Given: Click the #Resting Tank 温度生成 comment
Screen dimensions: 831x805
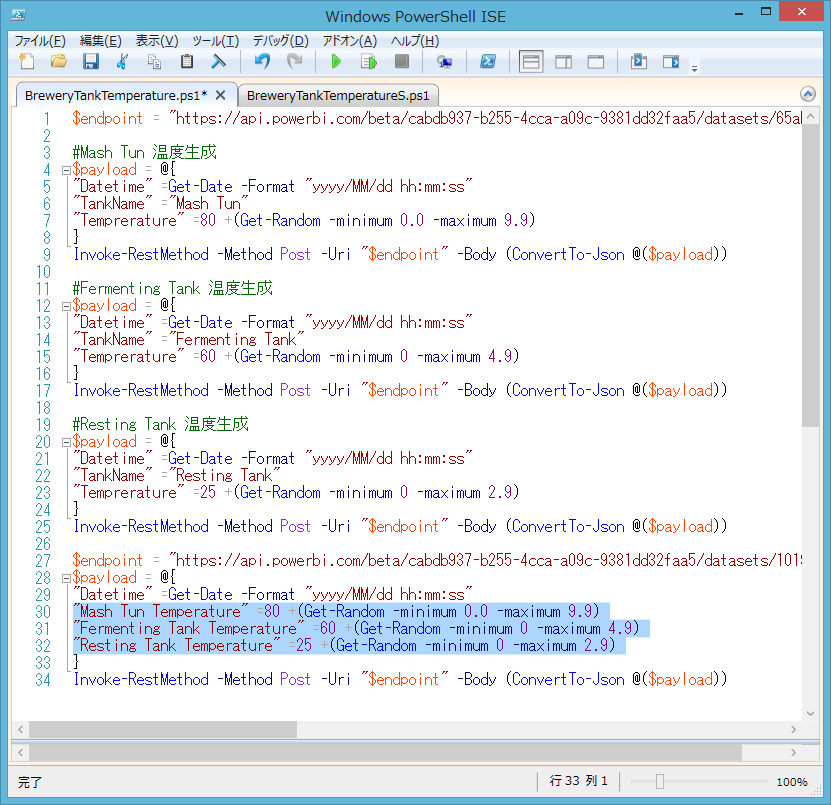Looking at the screenshot, I should tap(161, 424).
